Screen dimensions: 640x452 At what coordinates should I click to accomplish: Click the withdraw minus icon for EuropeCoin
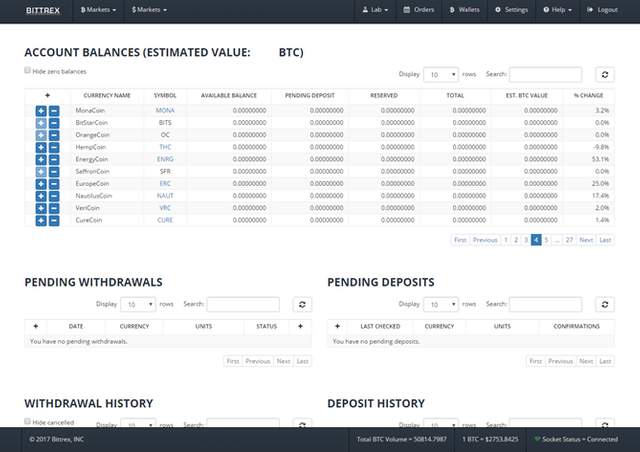(54, 184)
